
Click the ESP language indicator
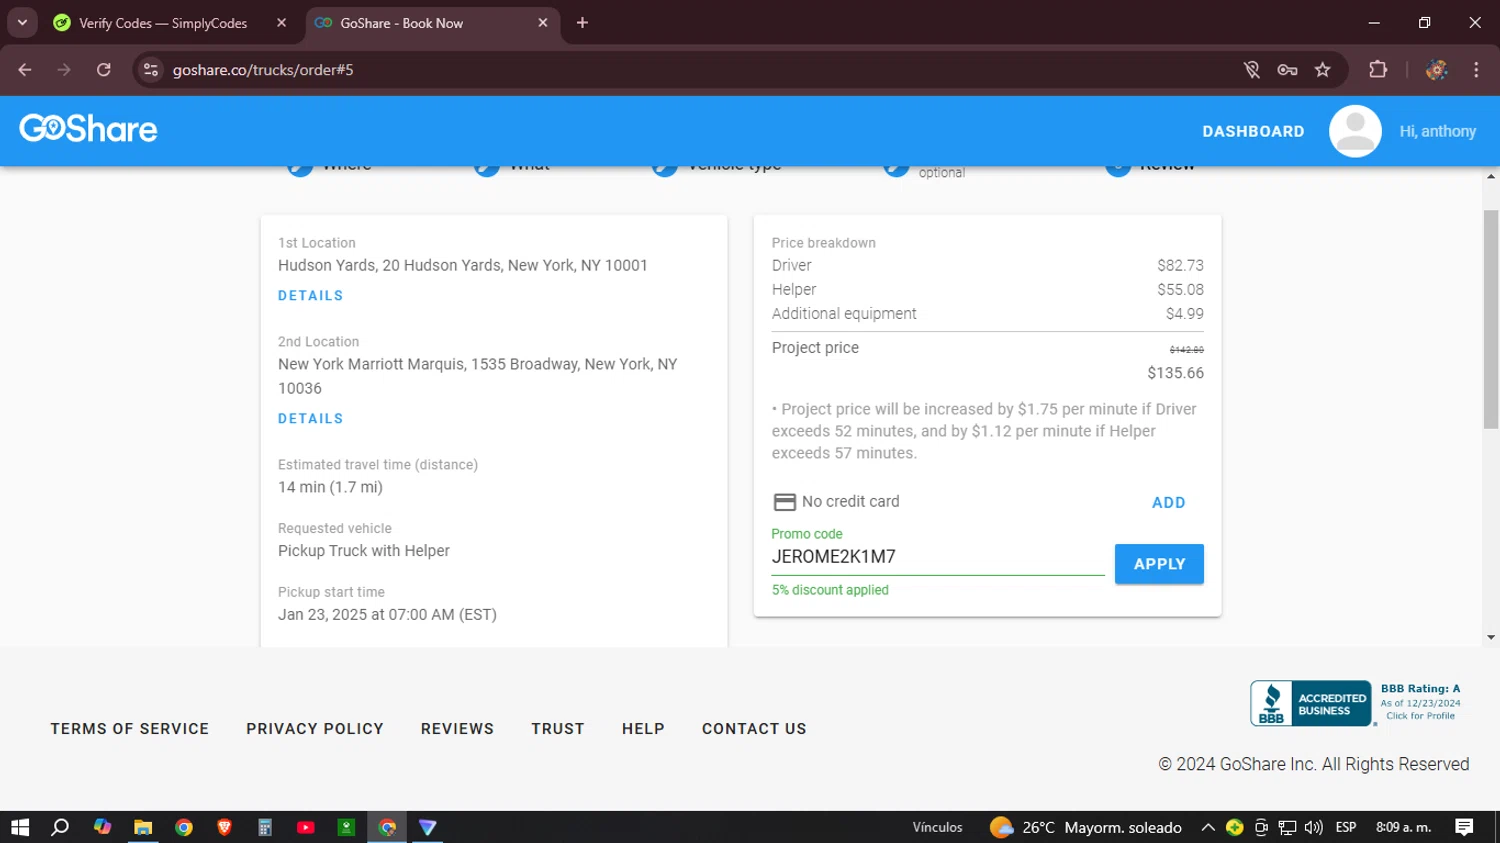click(1346, 827)
